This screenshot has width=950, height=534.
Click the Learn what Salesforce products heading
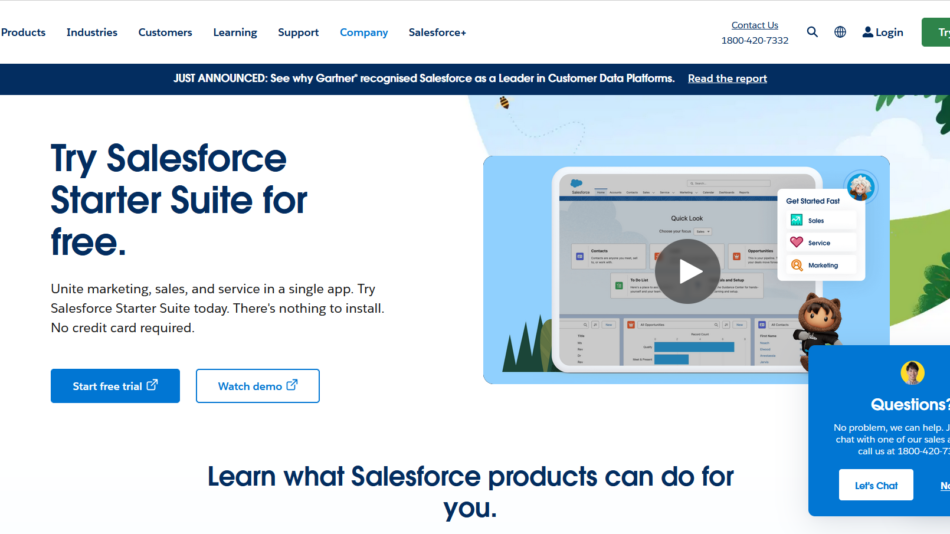pos(470,492)
